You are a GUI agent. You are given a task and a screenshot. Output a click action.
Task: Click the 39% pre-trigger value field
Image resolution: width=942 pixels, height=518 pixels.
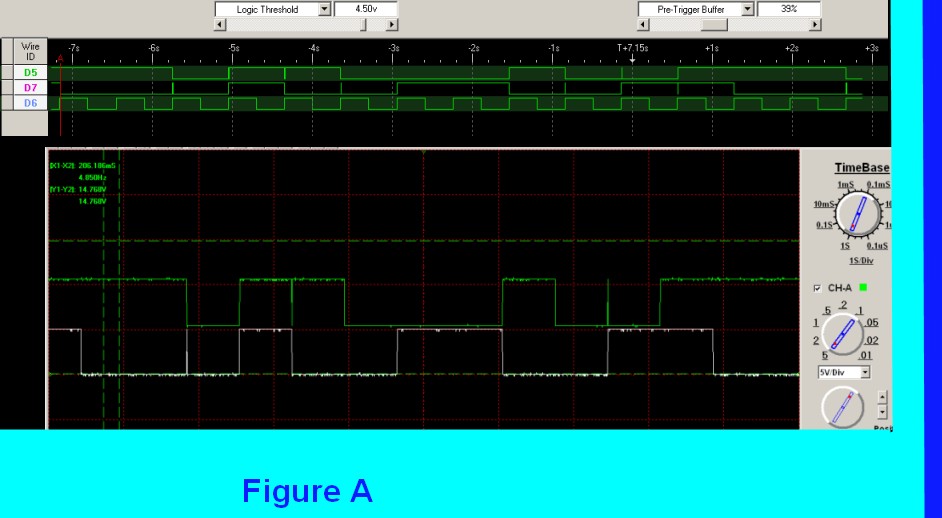(x=789, y=9)
